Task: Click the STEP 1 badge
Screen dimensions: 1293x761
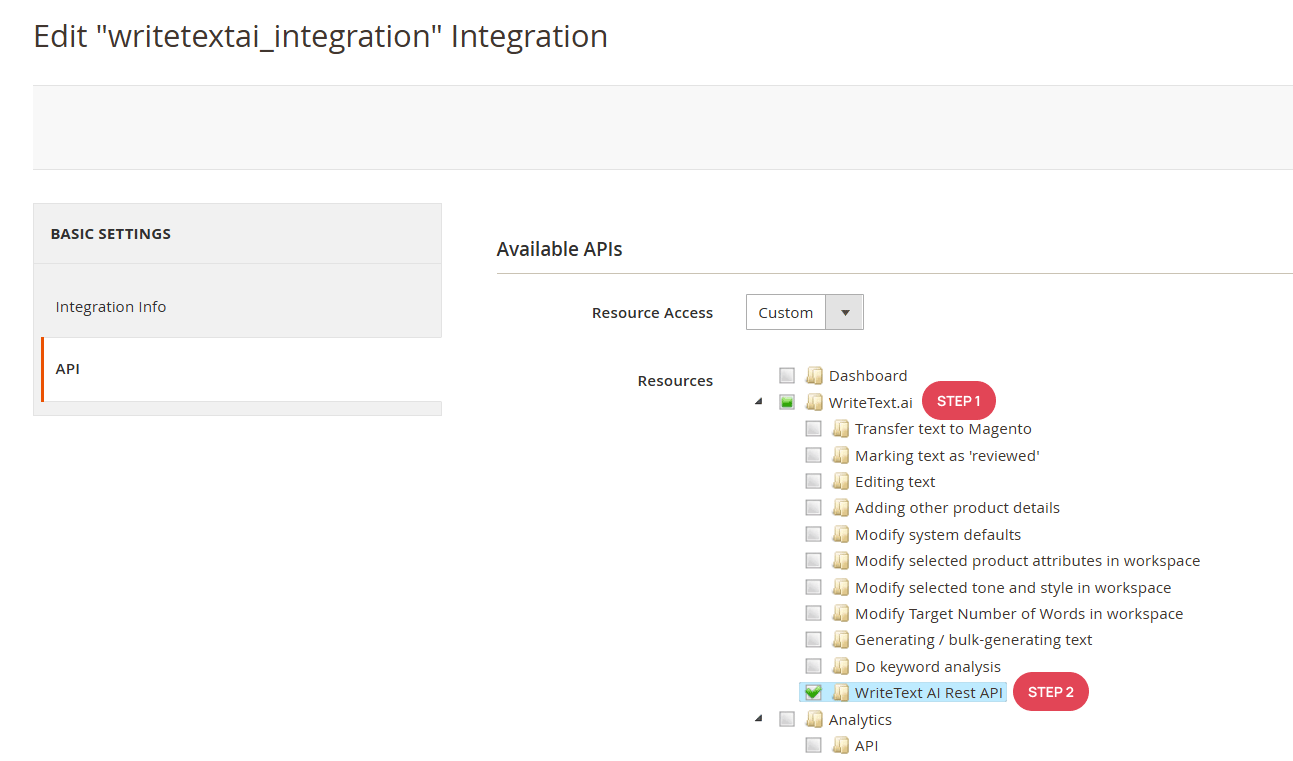Action: [x=958, y=400]
